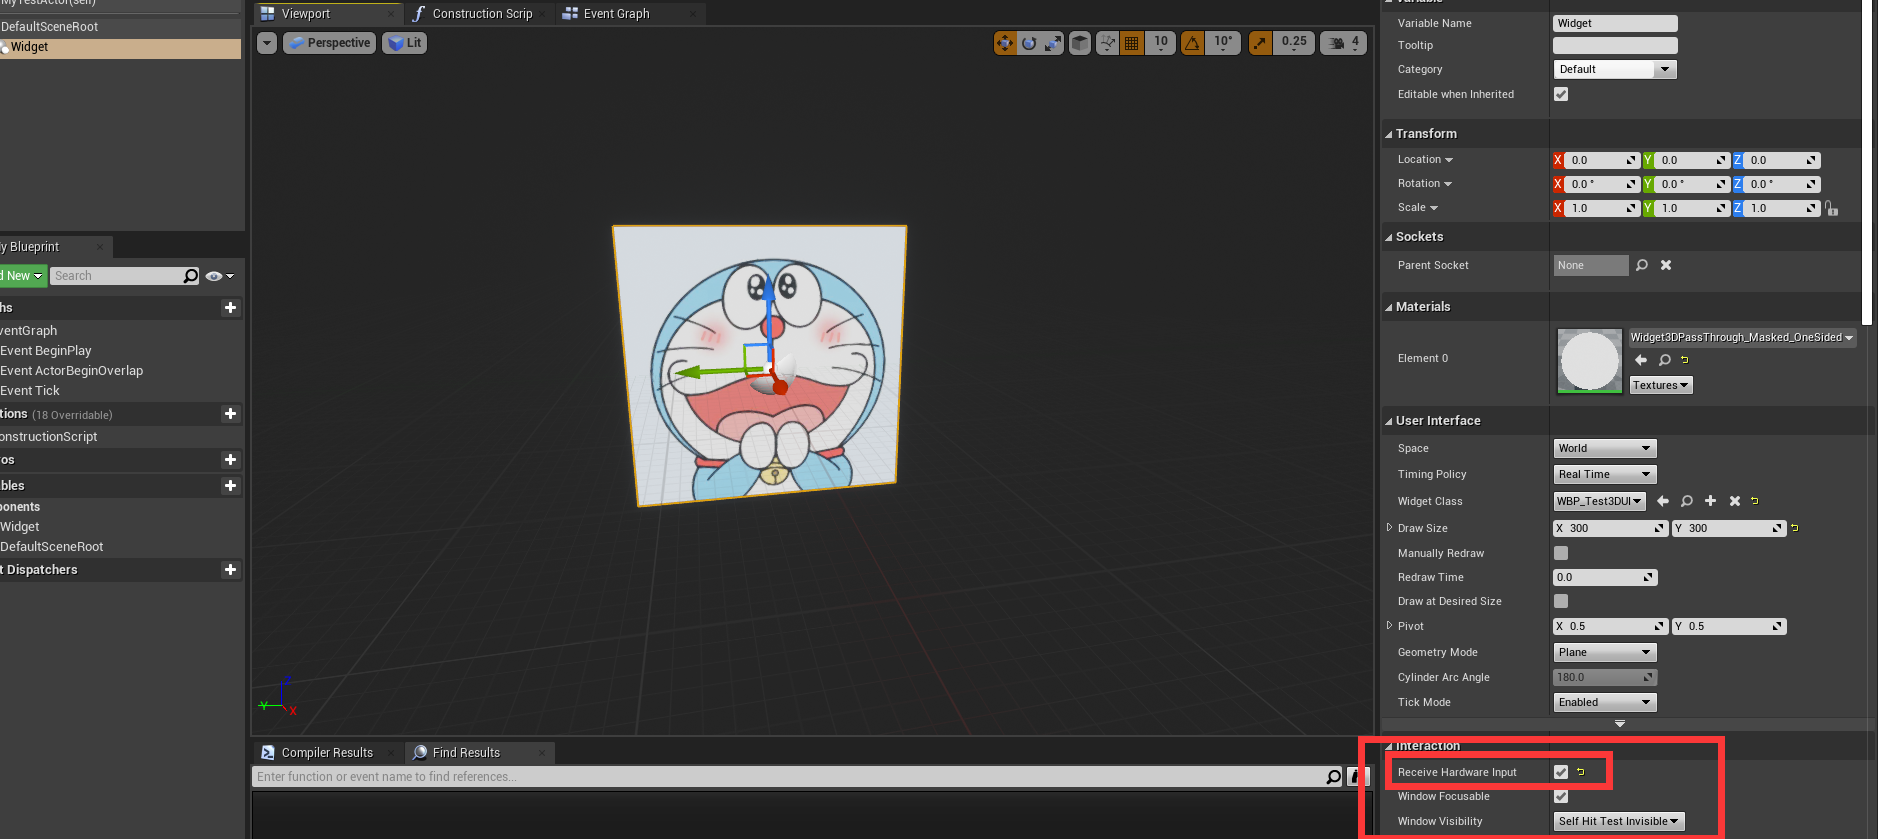Select Event Tick in My Blueprint
The width and height of the screenshot is (1878, 839).
pyautogui.click(x=30, y=391)
